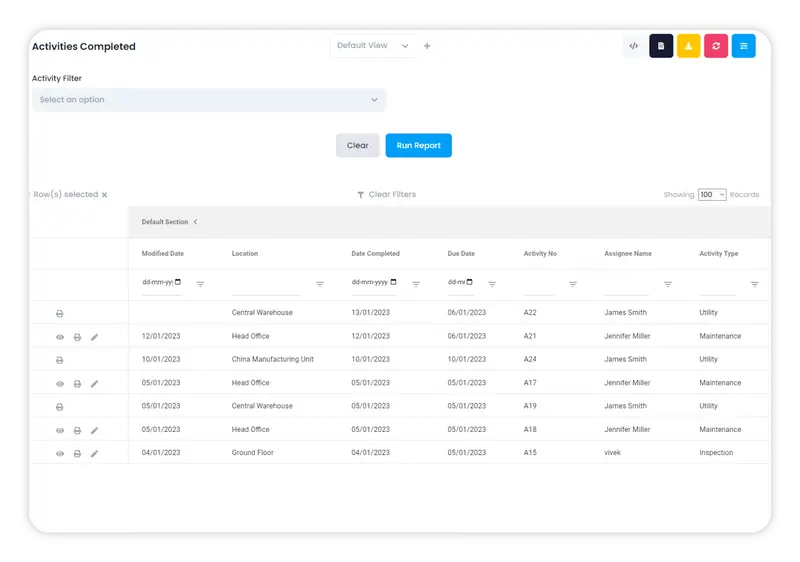Click the red refresh button
Screen dimensions: 800x562
716,46
